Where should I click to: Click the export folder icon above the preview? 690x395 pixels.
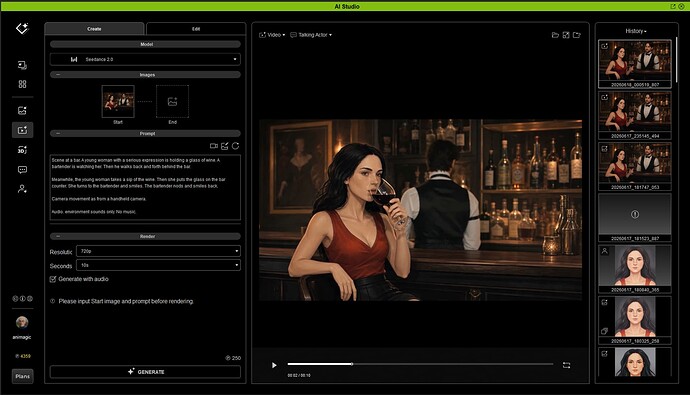[576, 35]
